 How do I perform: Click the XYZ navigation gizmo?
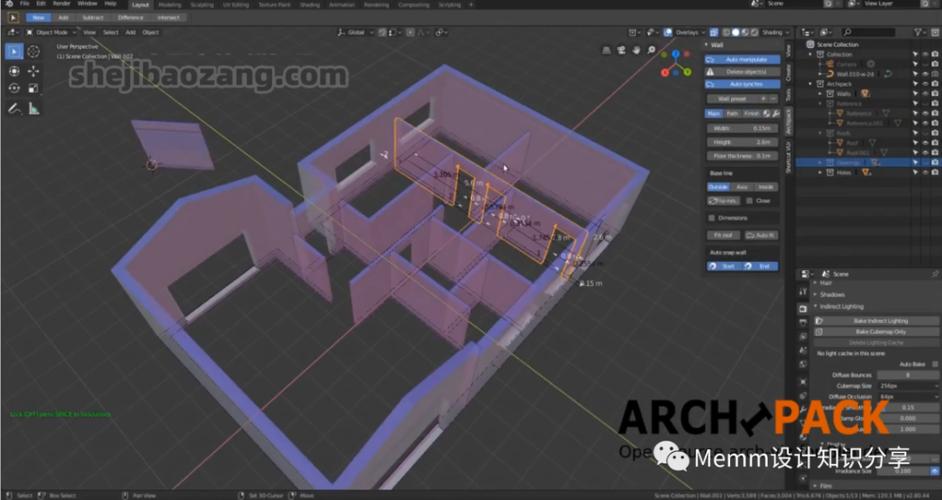click(676, 63)
